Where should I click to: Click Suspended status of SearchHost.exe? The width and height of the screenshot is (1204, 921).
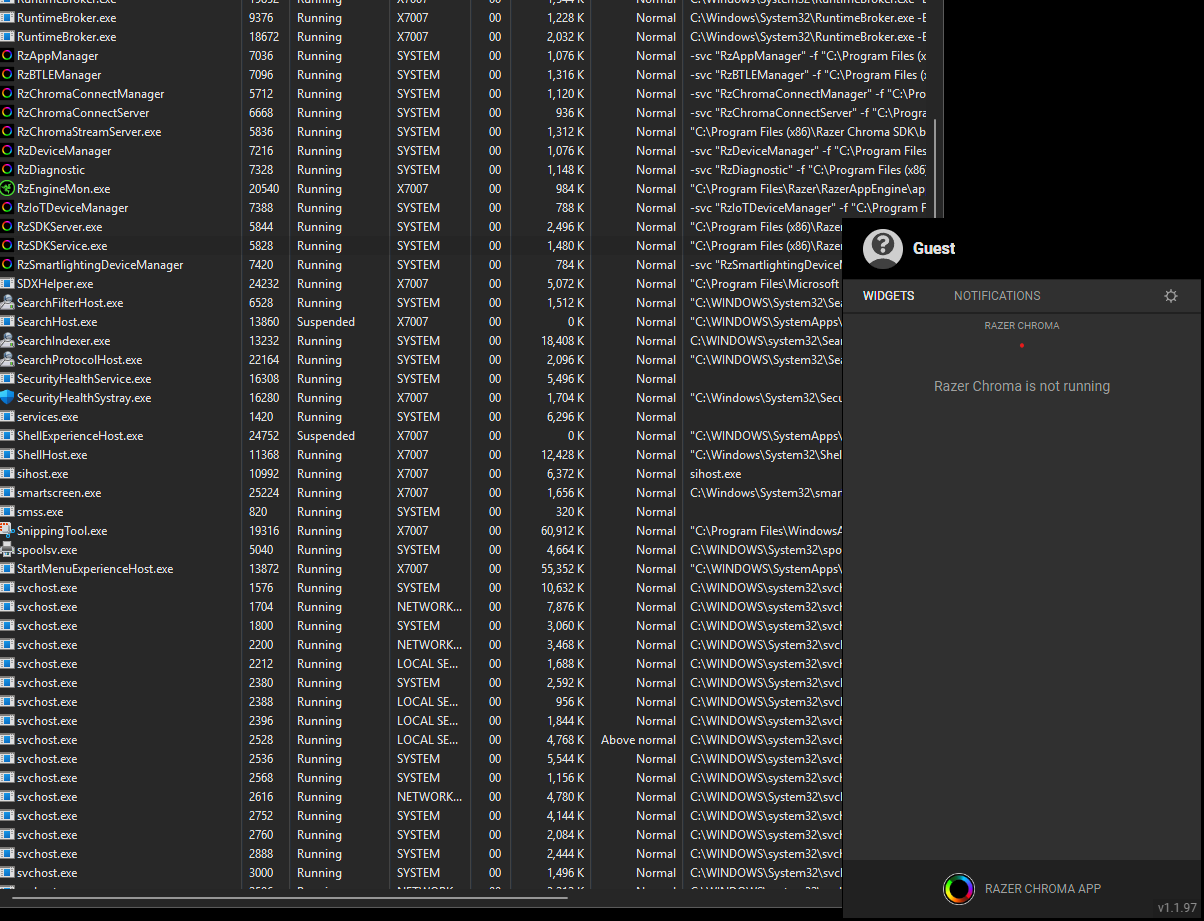click(x=326, y=322)
